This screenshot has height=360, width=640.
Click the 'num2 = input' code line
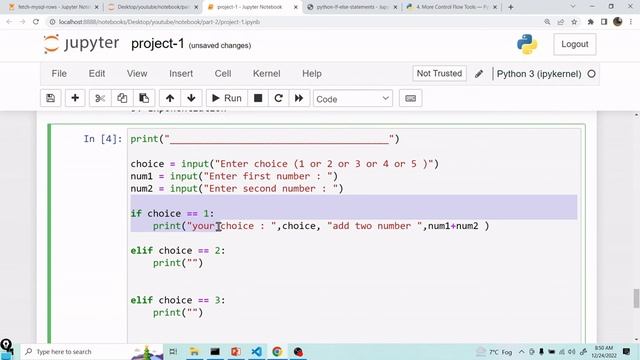(237, 189)
